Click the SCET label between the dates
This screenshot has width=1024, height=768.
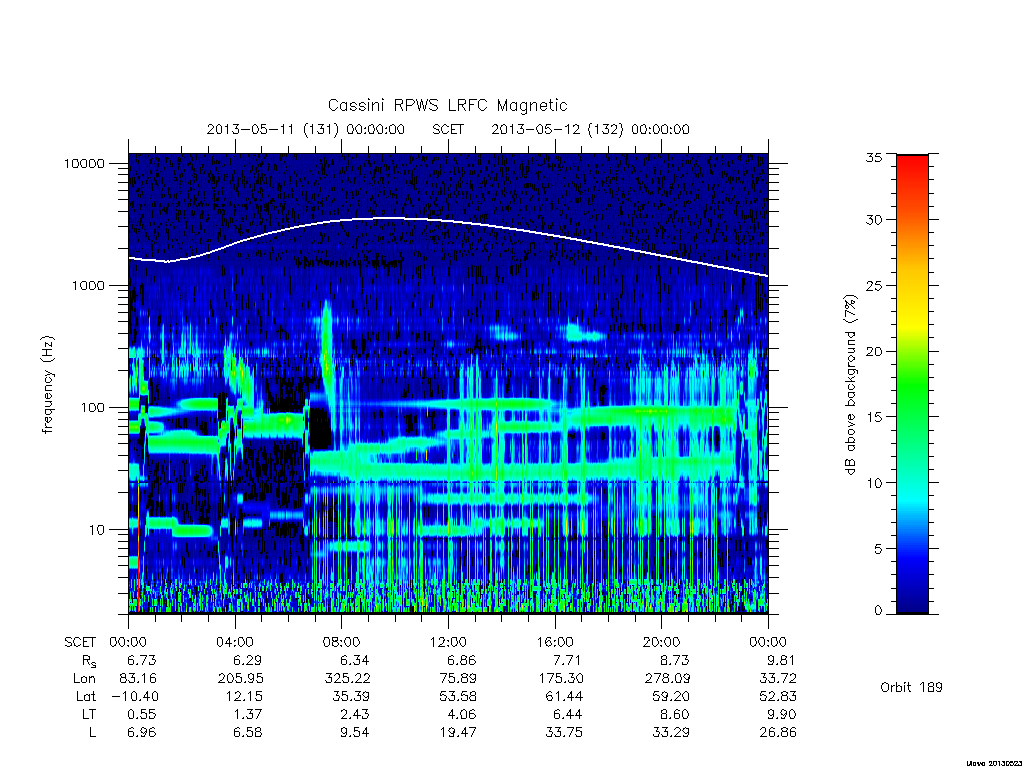point(448,129)
